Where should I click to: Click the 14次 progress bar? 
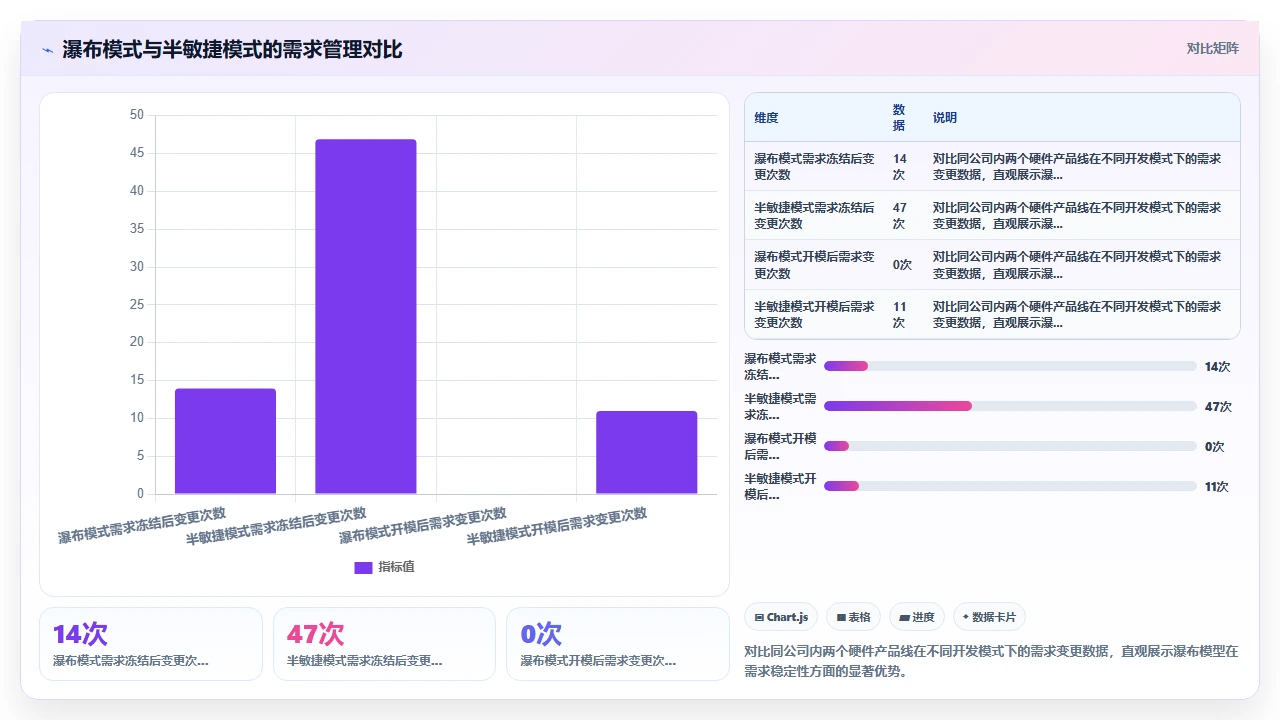click(1010, 366)
